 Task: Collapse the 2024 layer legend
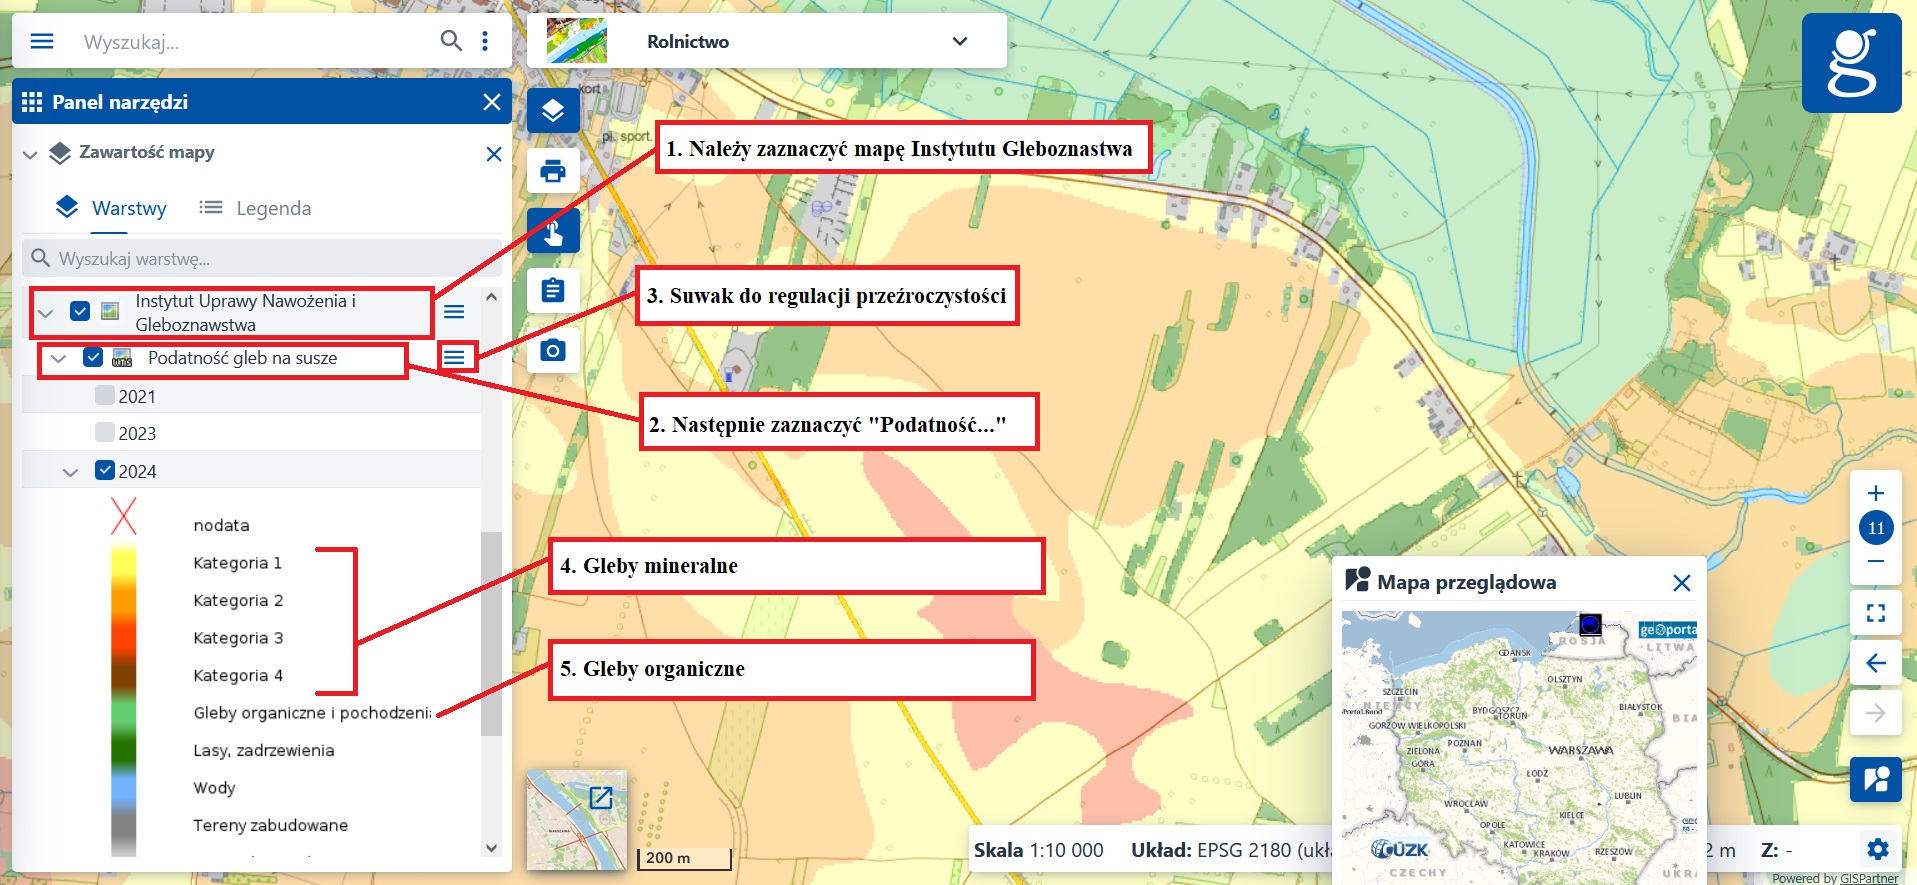(x=70, y=472)
